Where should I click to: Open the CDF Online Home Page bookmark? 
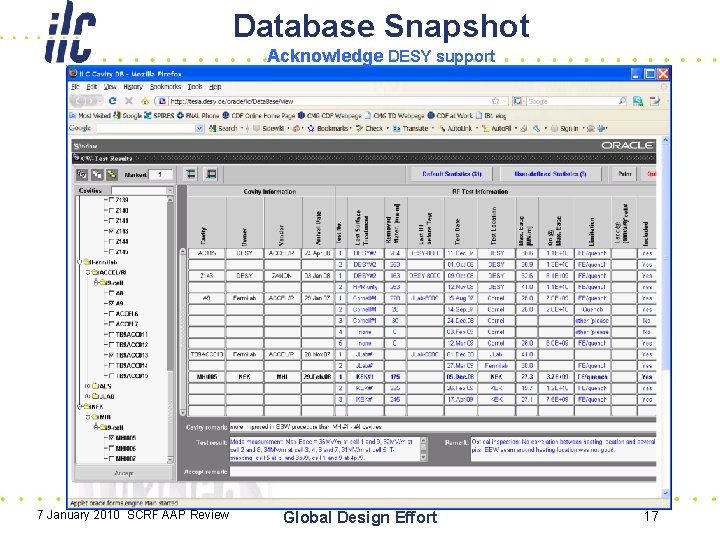pos(259,115)
